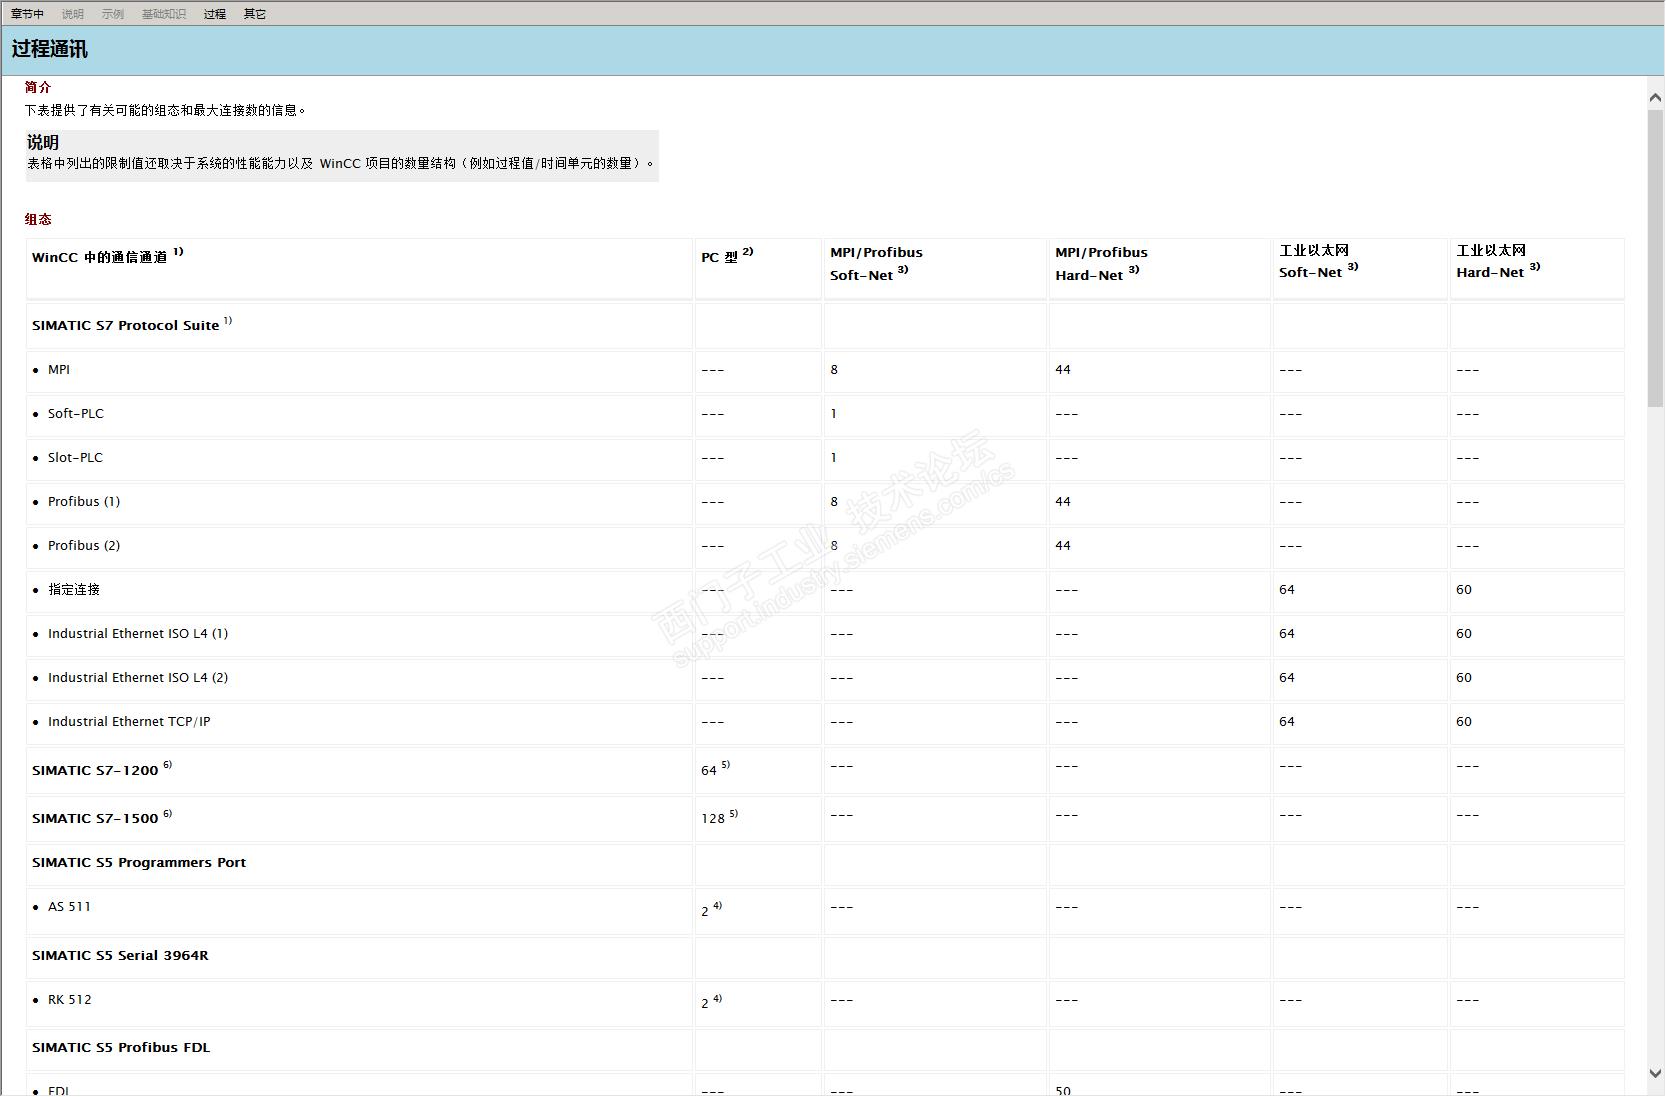Click the note text starting with 表格中列出的限制值
The image size is (1666, 1097).
coord(341,163)
